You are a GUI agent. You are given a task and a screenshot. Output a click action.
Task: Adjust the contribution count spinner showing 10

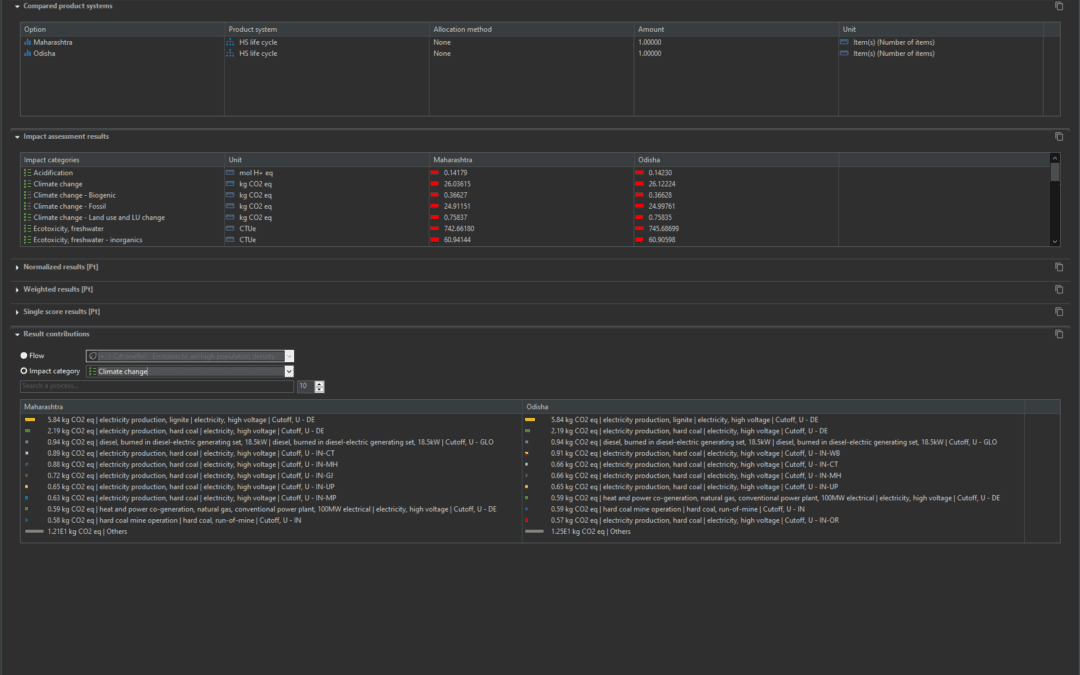(319, 386)
